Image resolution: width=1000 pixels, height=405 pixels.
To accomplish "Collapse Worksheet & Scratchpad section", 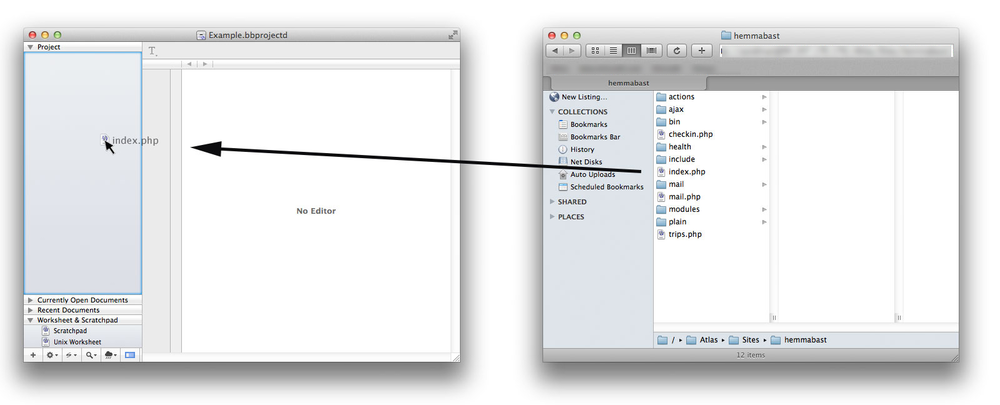I will point(30,320).
